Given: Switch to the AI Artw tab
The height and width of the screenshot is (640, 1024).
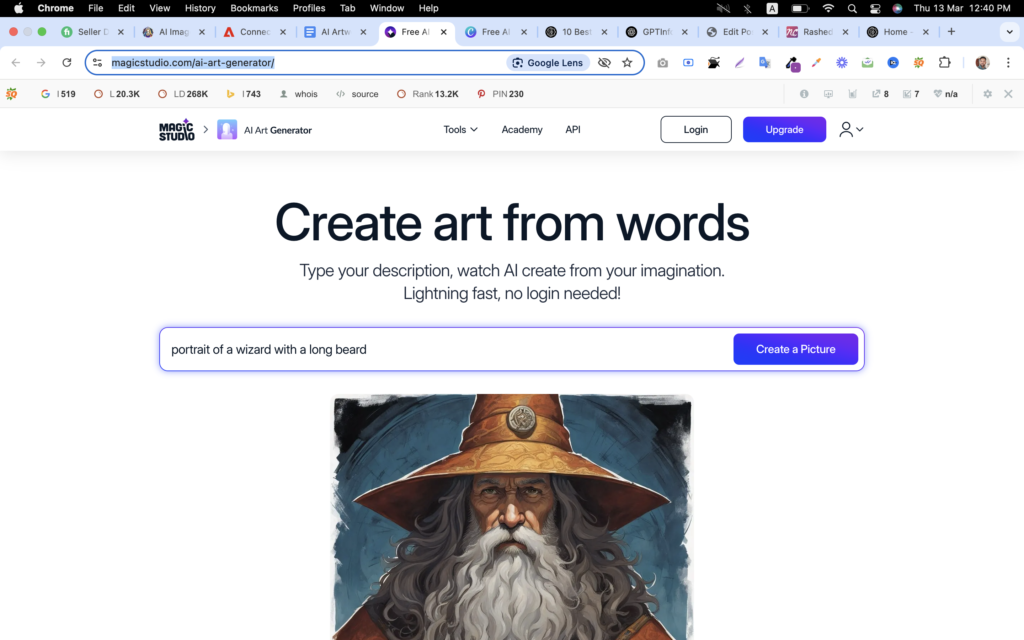Looking at the screenshot, I should [335, 31].
